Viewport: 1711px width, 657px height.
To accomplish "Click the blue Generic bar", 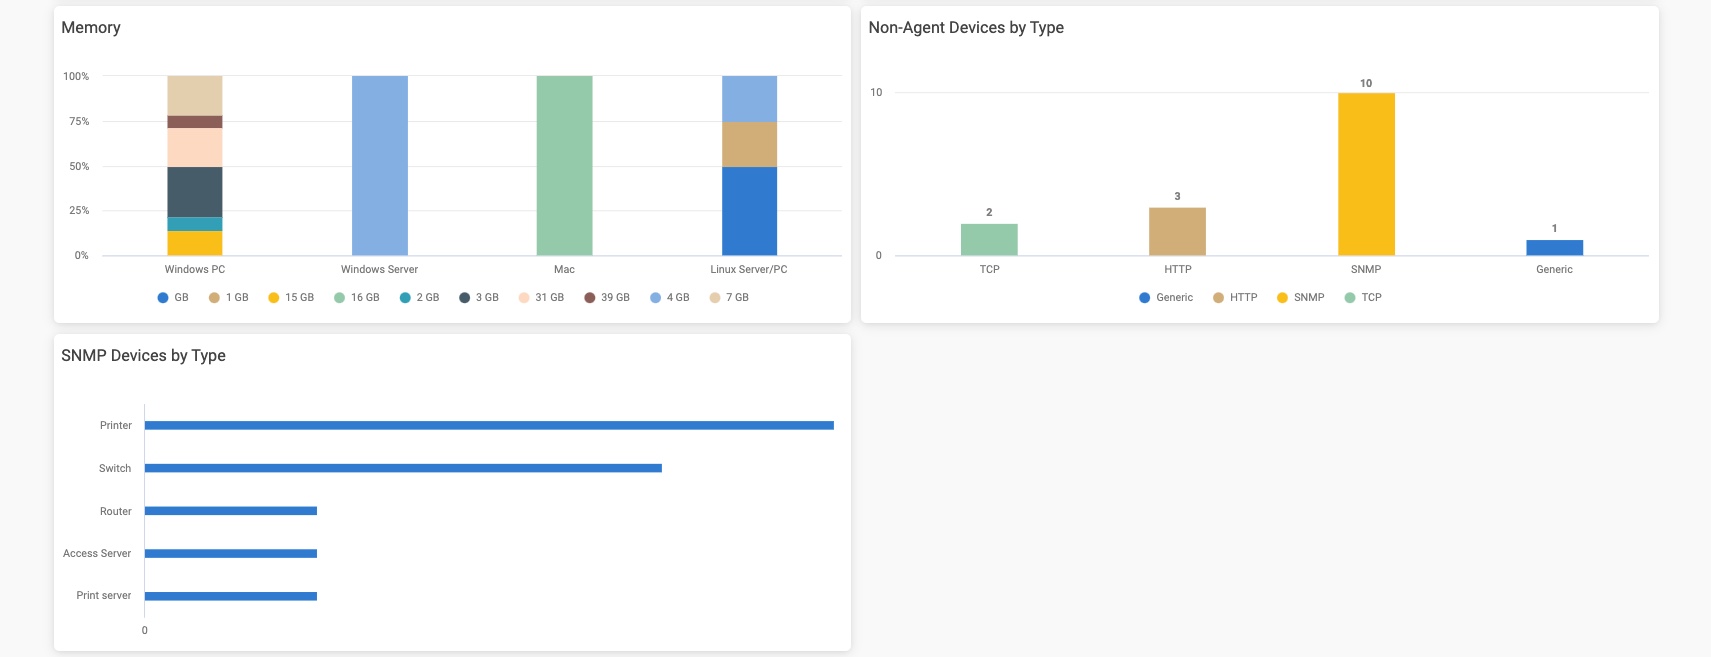I will click(1554, 247).
